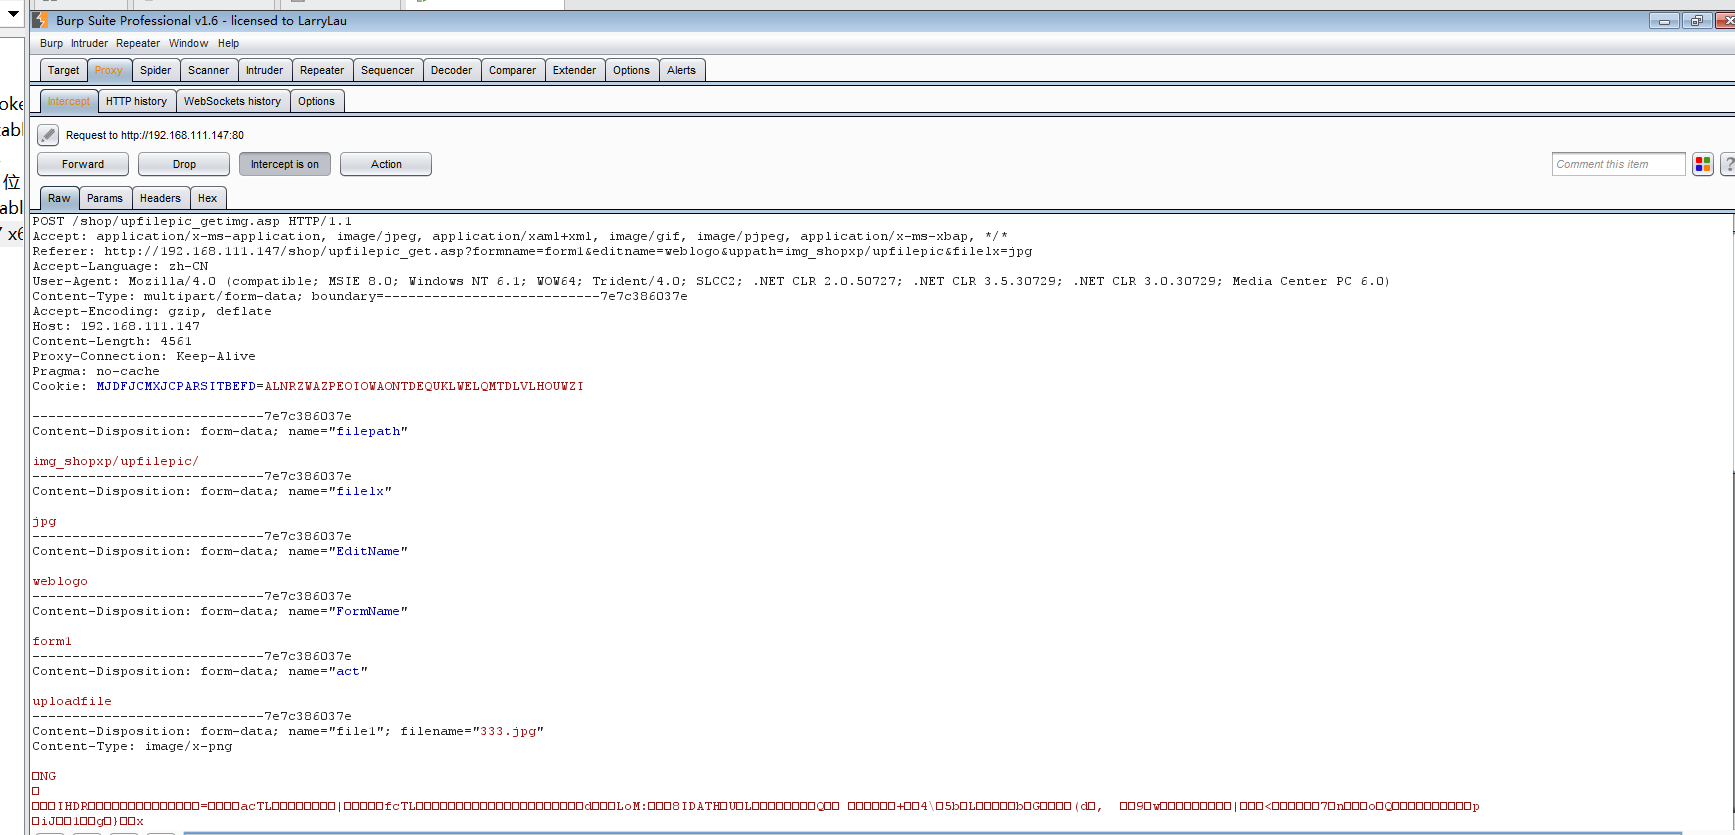Select the Proxy main tab

coord(109,70)
